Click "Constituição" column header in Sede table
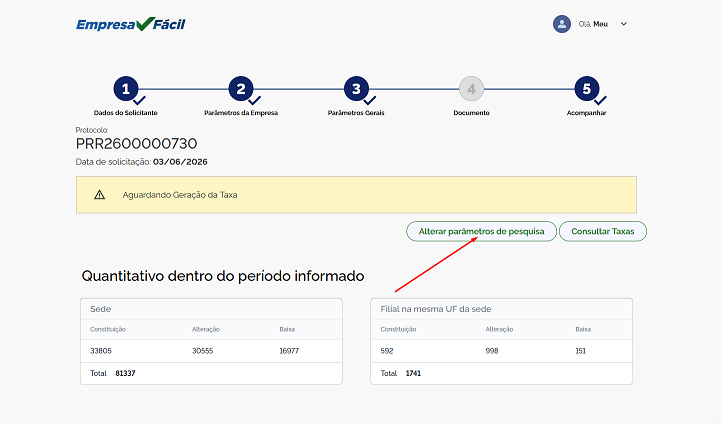721x424 pixels. coord(108,329)
